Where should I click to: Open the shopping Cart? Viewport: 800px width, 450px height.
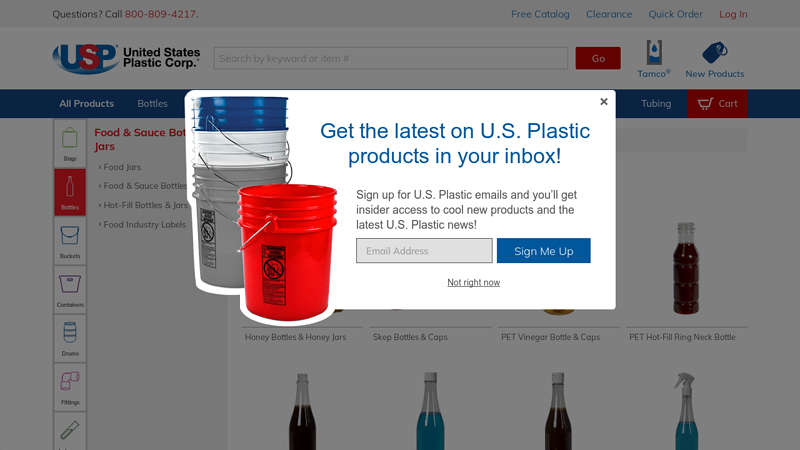coord(717,104)
